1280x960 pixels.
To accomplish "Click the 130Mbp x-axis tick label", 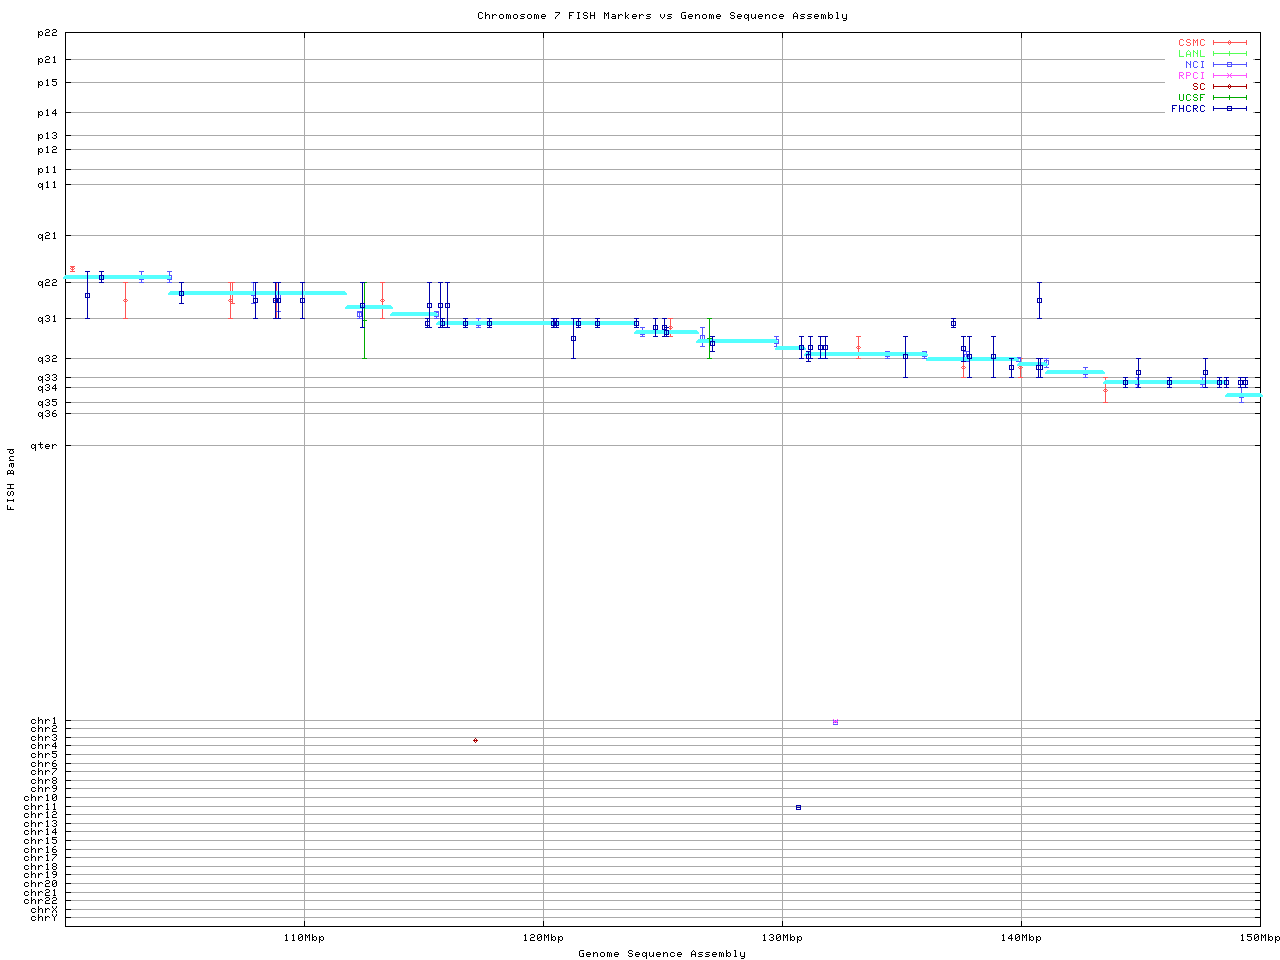I will click(782, 938).
